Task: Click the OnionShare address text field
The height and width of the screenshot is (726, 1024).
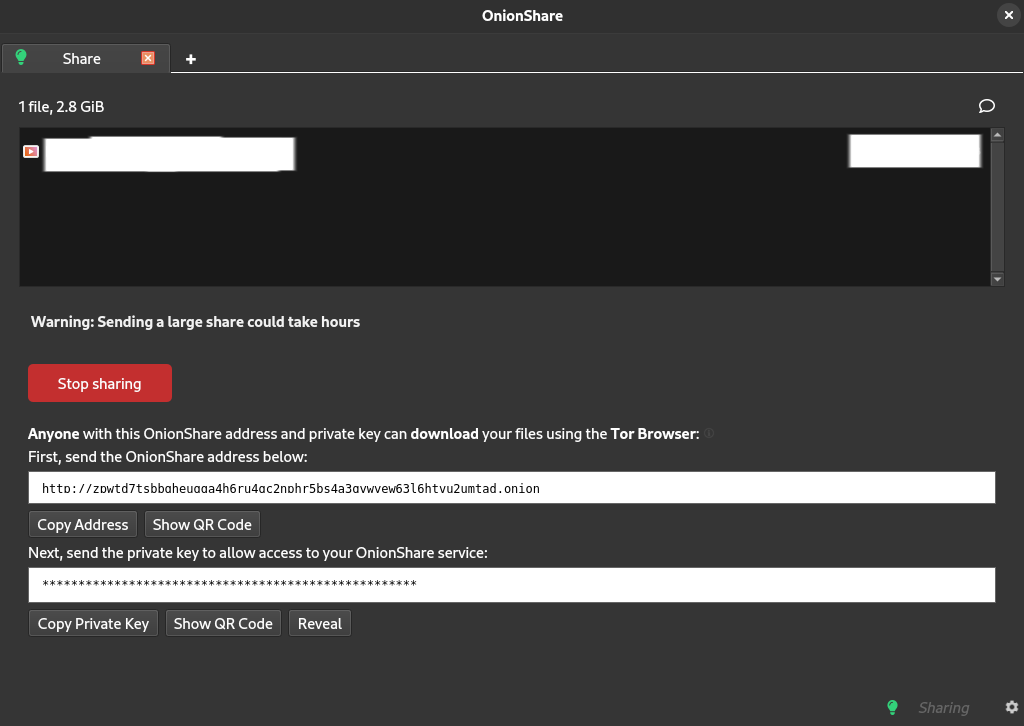Action: tap(512, 488)
